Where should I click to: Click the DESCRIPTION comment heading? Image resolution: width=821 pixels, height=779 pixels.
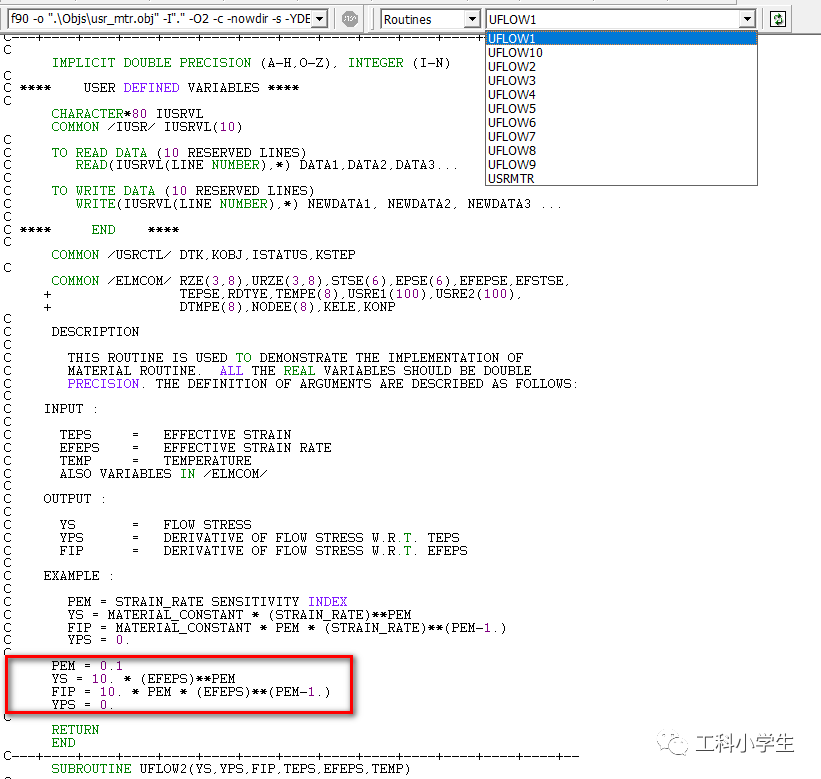click(95, 332)
